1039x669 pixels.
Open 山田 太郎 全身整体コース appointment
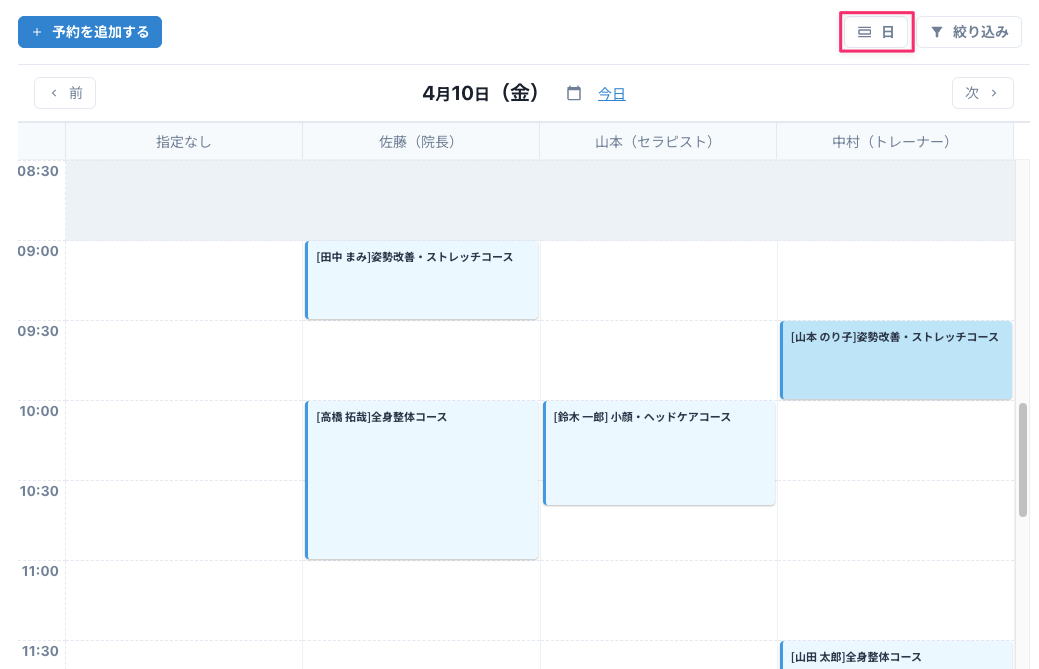[x=896, y=656]
